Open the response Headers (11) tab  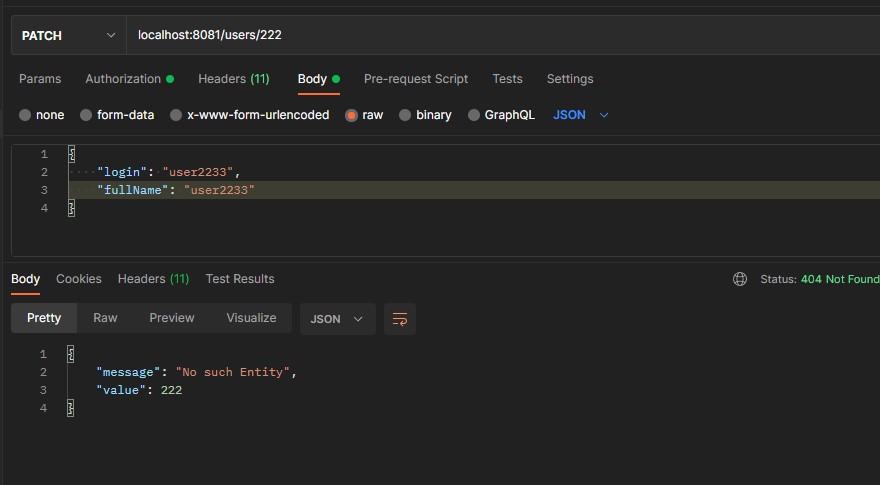[x=153, y=279]
